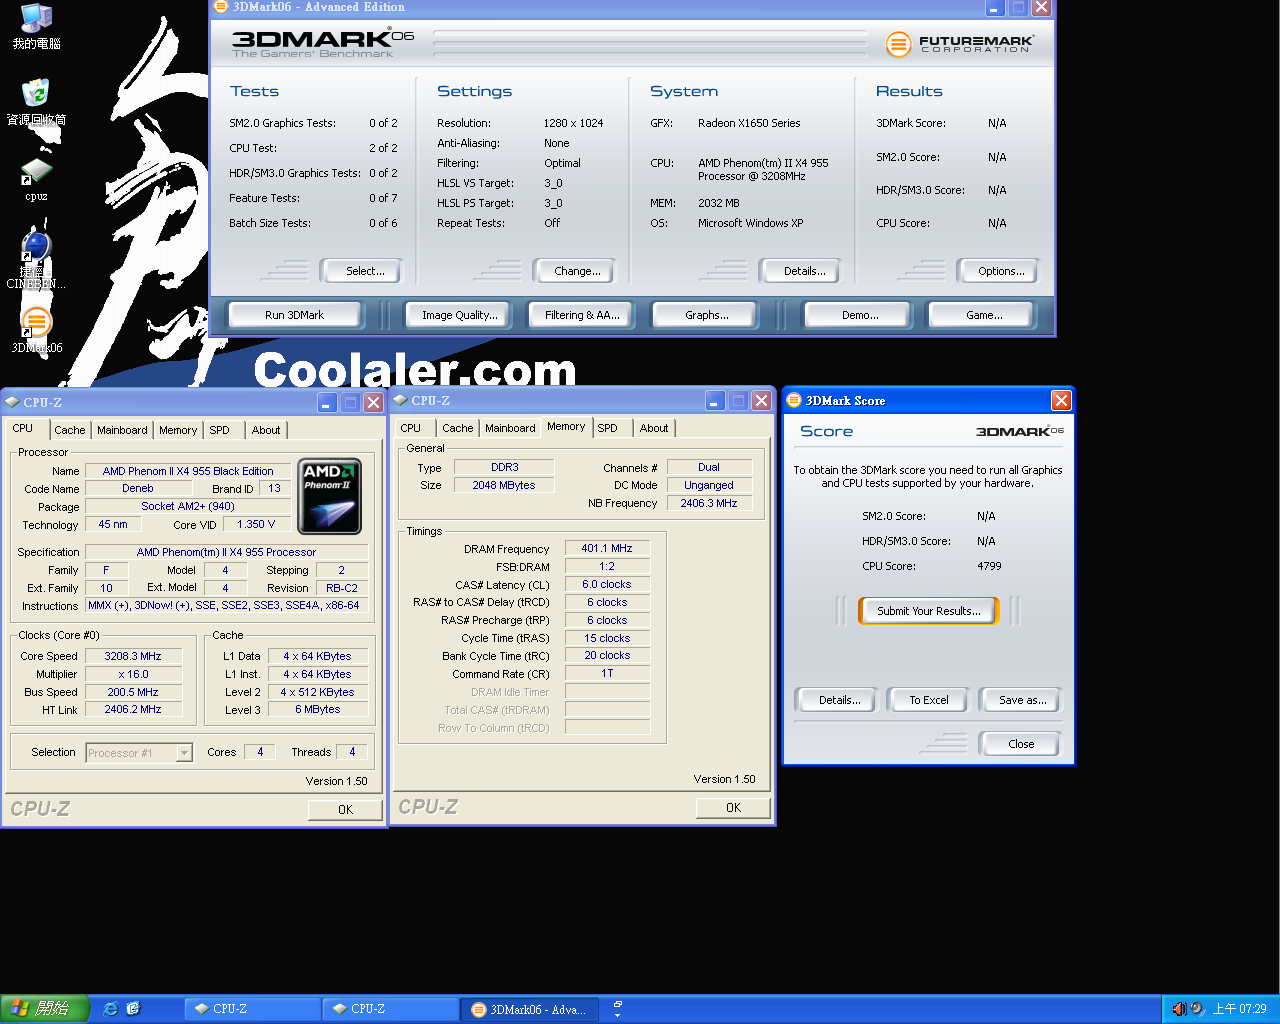The height and width of the screenshot is (1024, 1280).
Task: Click the Core Speed value 3208.3 MHz
Action: pyautogui.click(x=133, y=656)
